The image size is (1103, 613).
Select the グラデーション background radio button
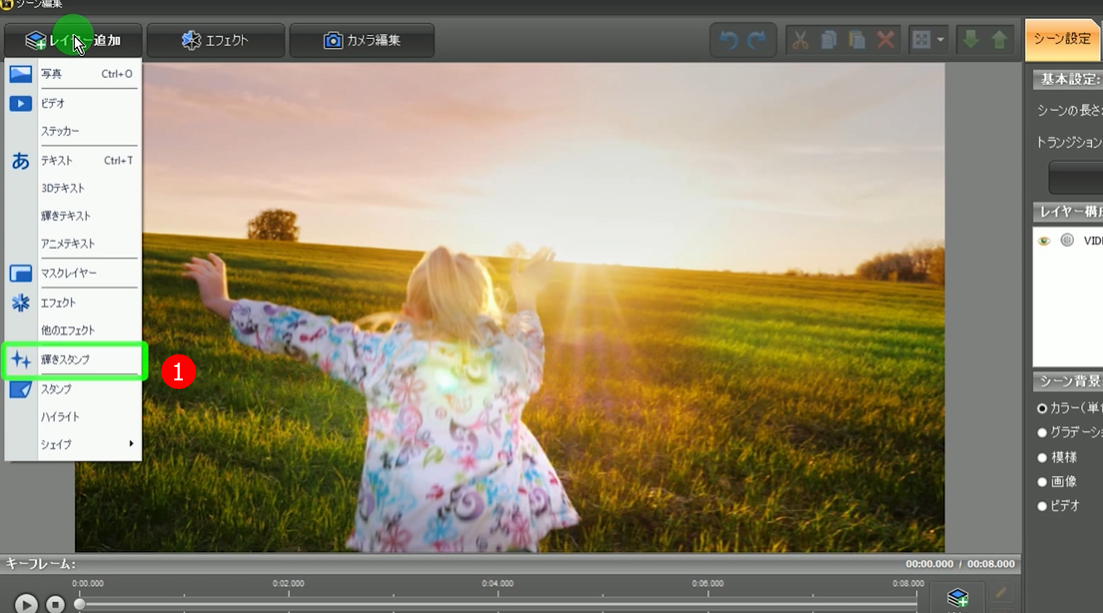click(1042, 433)
